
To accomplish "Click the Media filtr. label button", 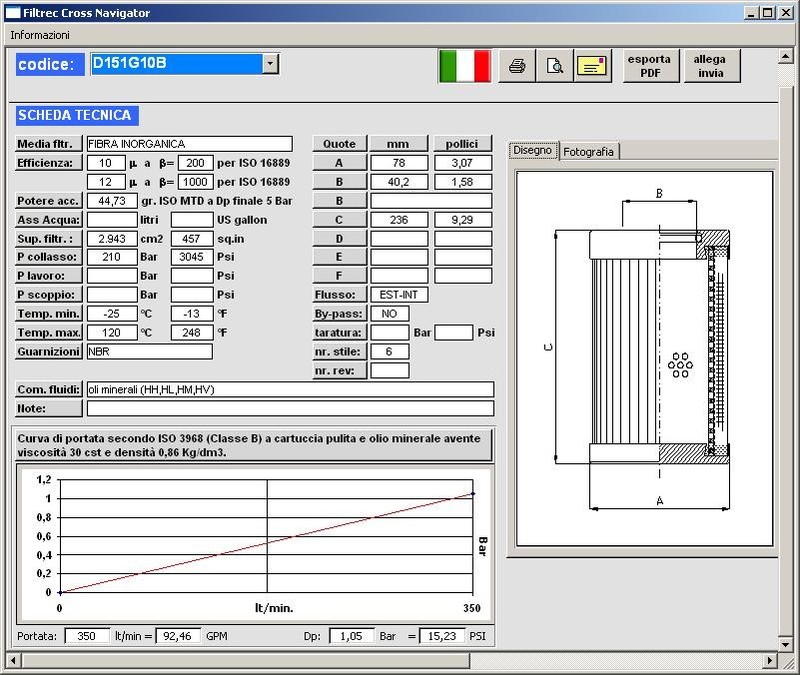I will [49, 144].
